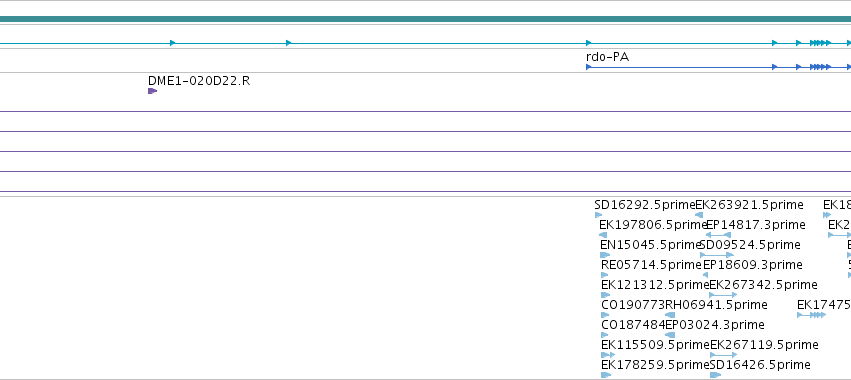
Task: Select the SD09524.5prime EST feature glyph
Action: click(x=717, y=255)
